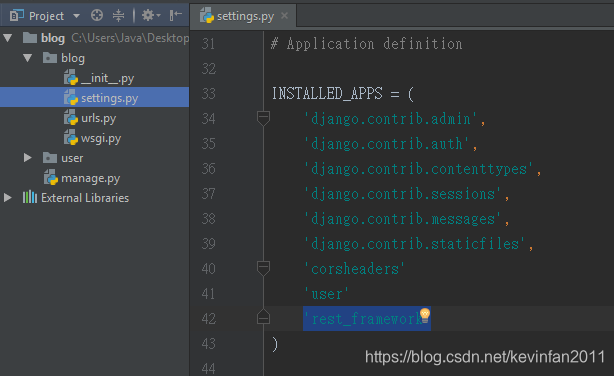Collapse the root blog project folder
This screenshot has width=614, height=376.
(8, 38)
